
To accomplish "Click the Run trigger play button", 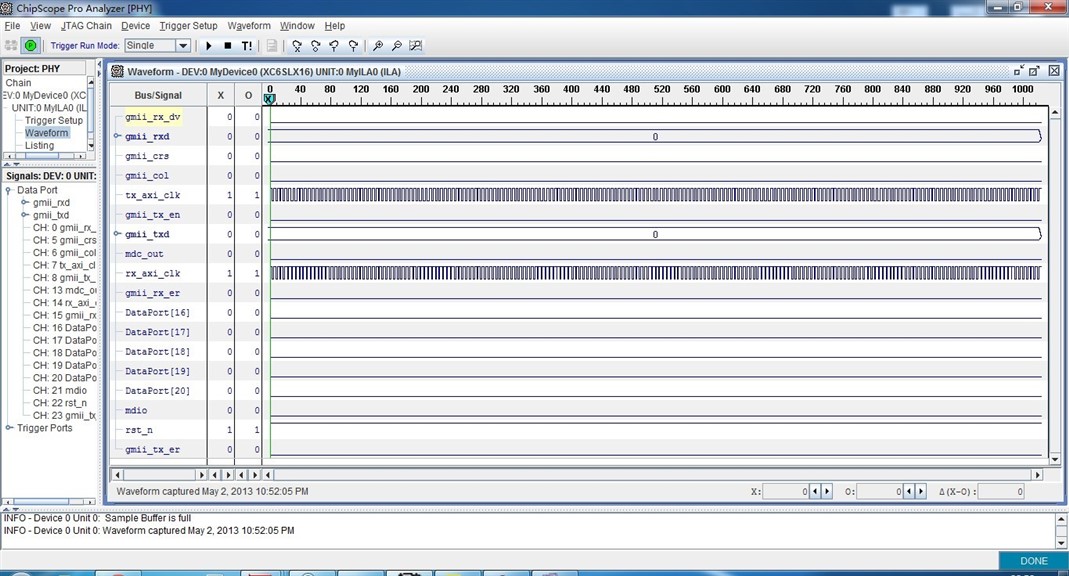I will [x=209, y=46].
